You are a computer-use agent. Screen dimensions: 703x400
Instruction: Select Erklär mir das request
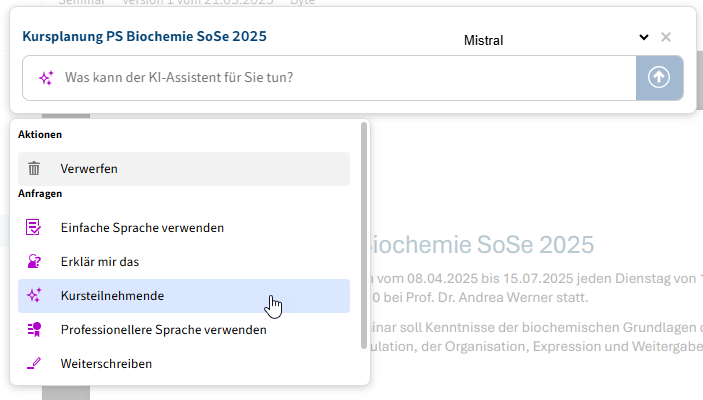184,262
